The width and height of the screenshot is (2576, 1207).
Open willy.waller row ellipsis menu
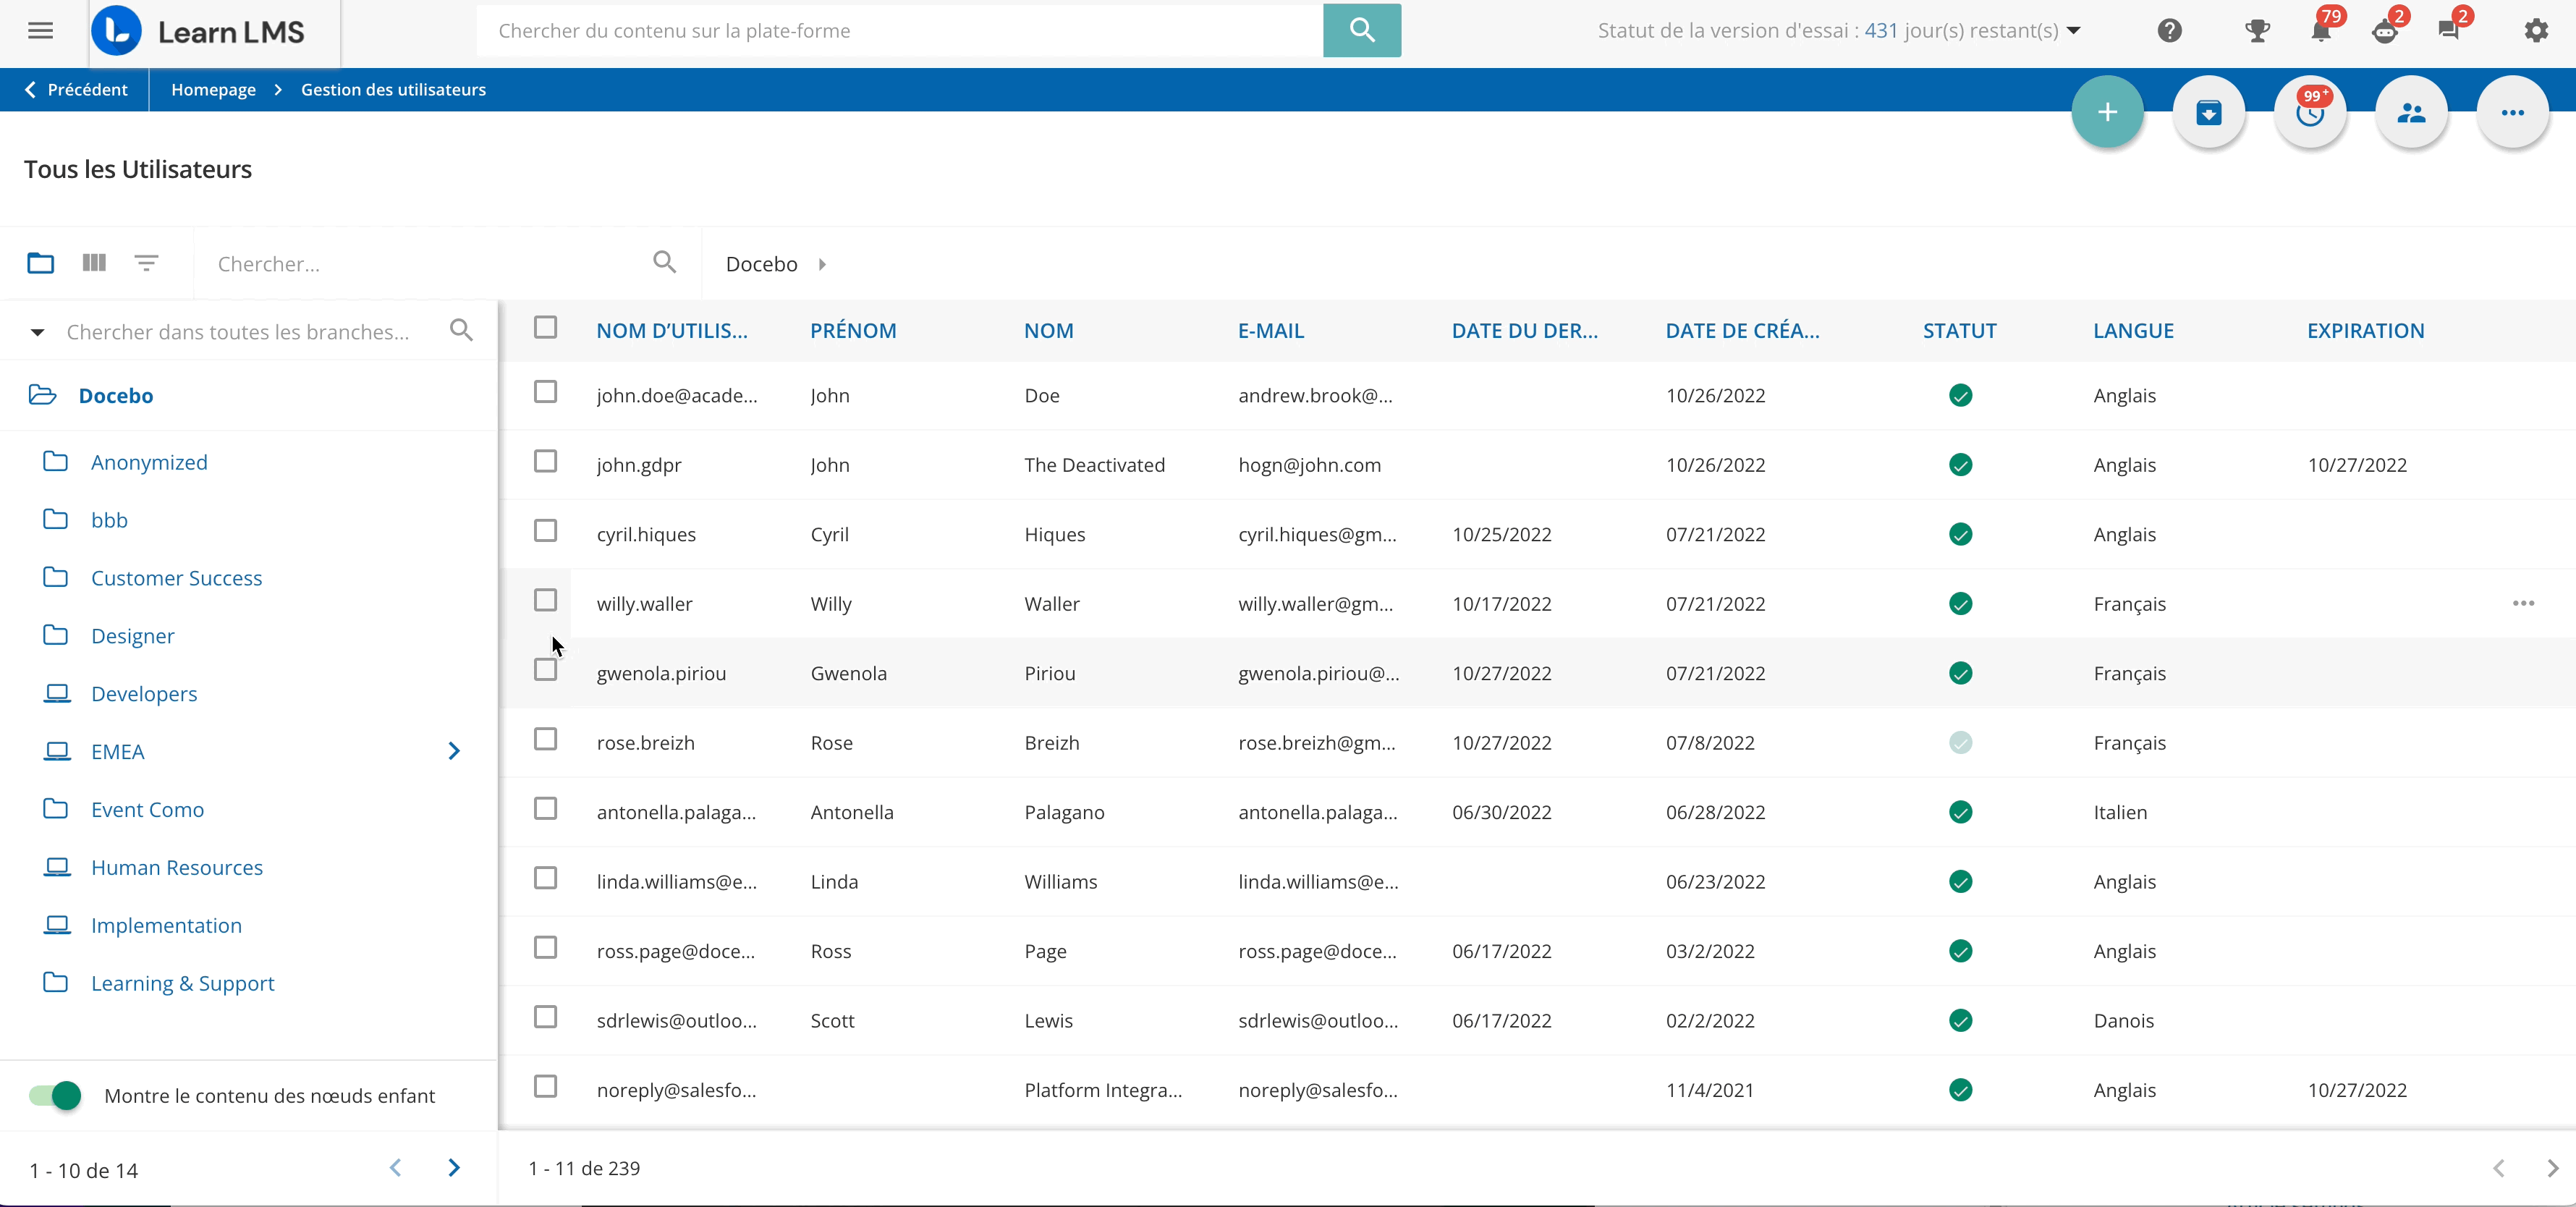(x=2523, y=603)
